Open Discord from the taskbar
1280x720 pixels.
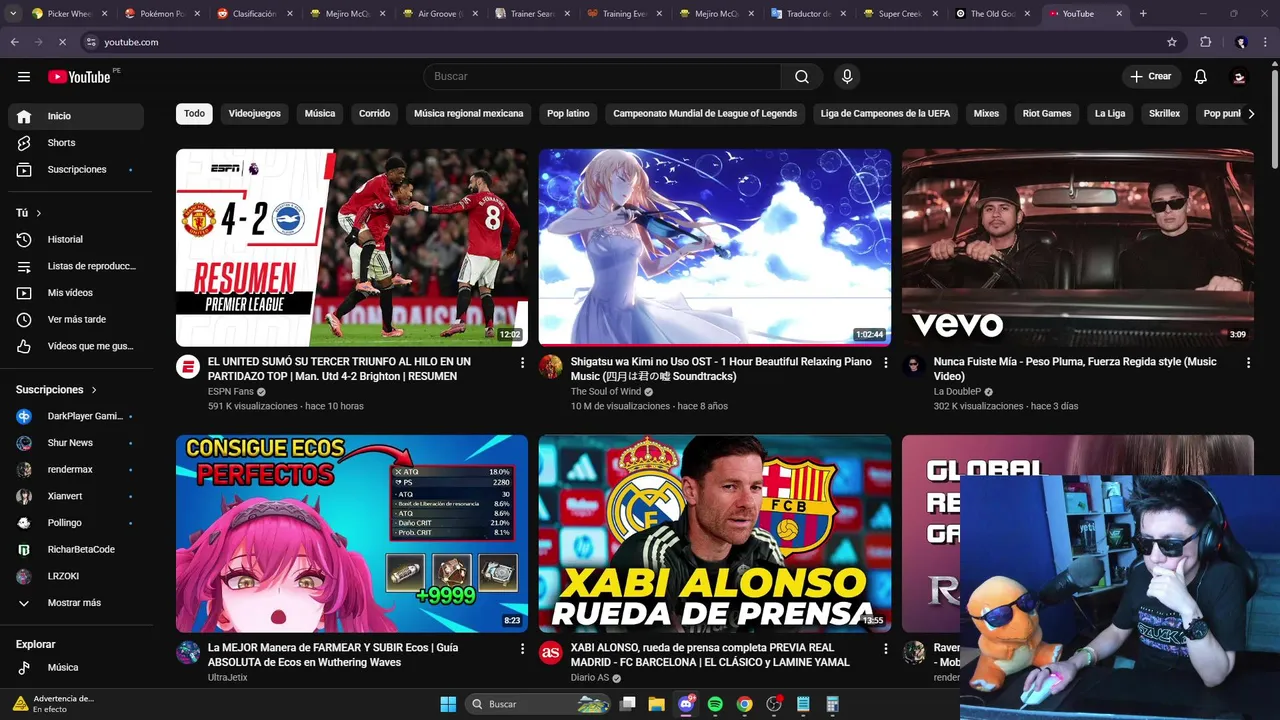click(686, 704)
